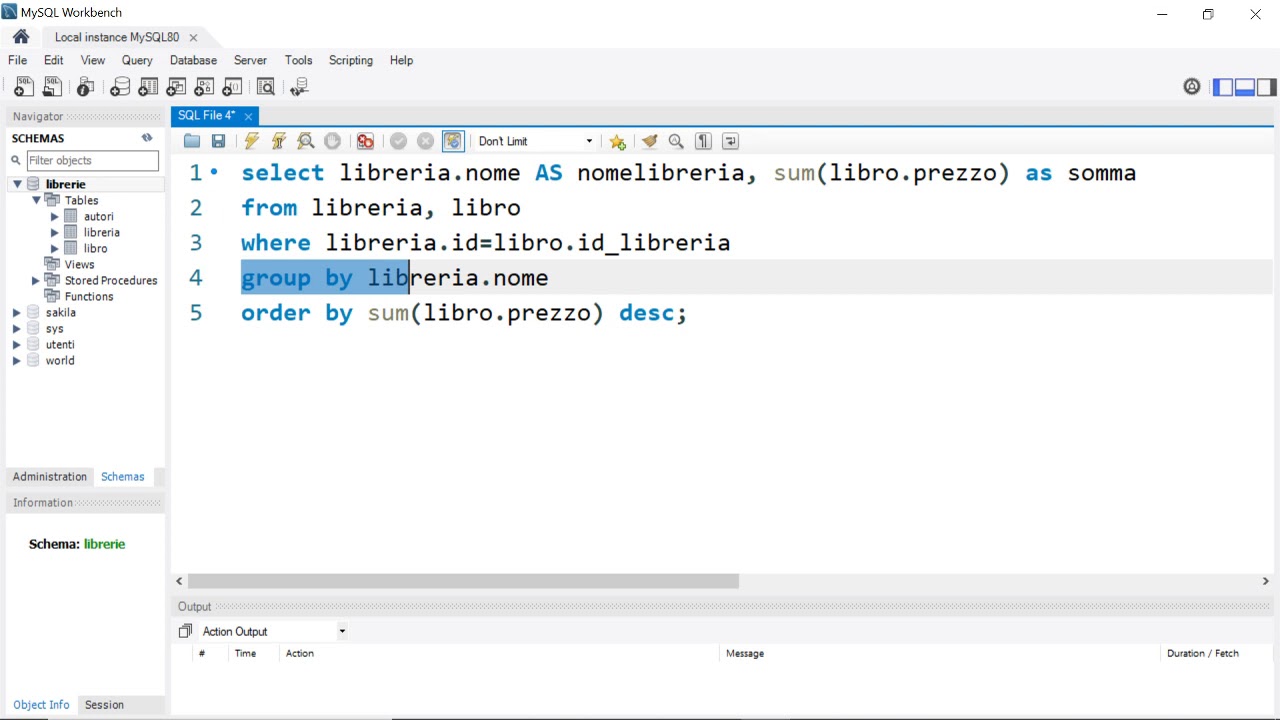Save the script to a file
The image size is (1280, 720).
coord(218,141)
